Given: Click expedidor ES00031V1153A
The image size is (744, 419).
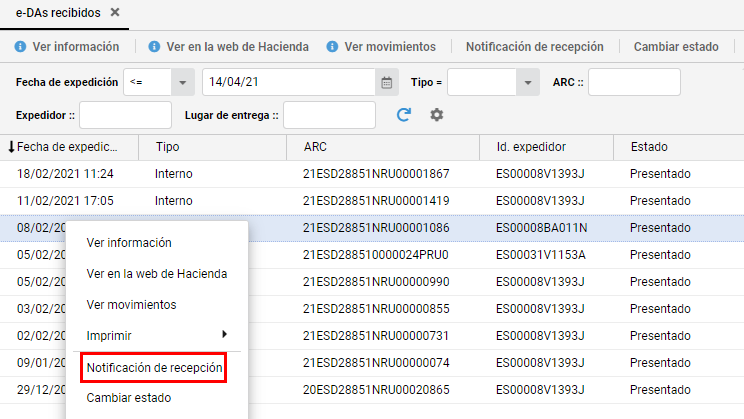Looking at the screenshot, I should (540, 255).
